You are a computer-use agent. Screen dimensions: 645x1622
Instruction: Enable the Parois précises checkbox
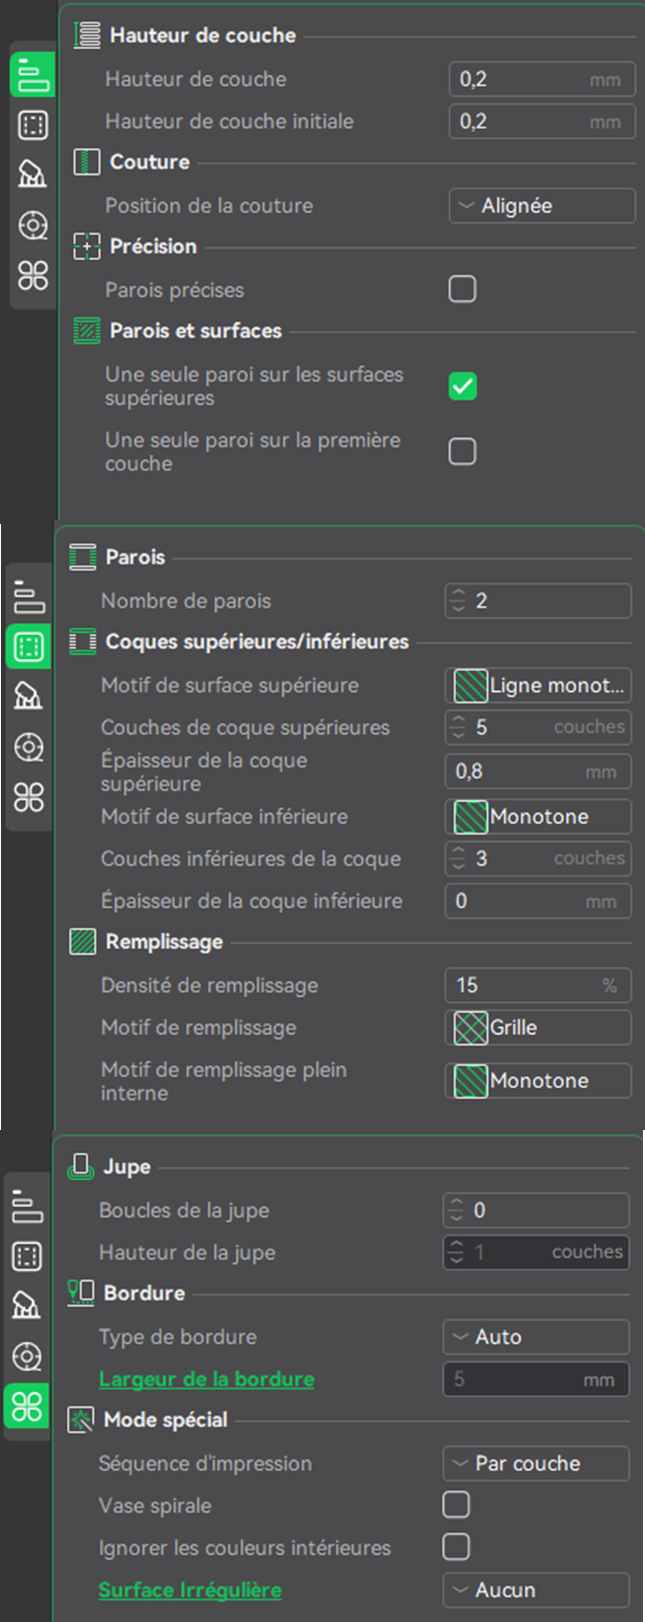coord(462,289)
